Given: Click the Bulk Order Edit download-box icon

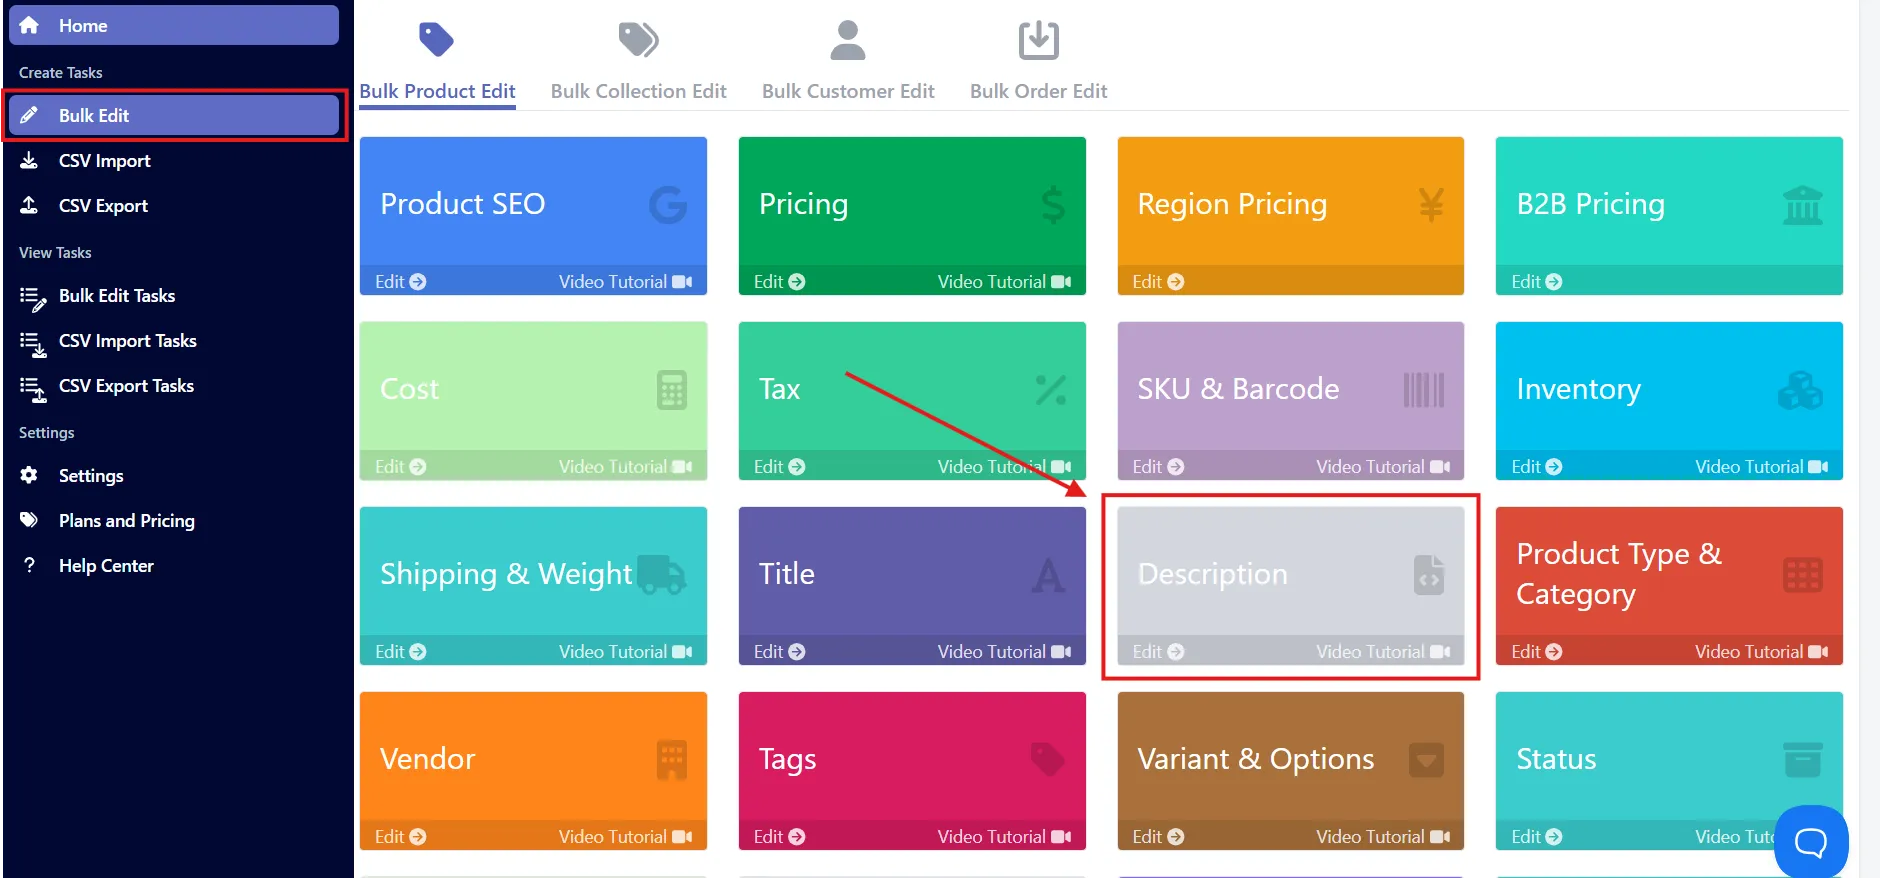Looking at the screenshot, I should point(1038,40).
